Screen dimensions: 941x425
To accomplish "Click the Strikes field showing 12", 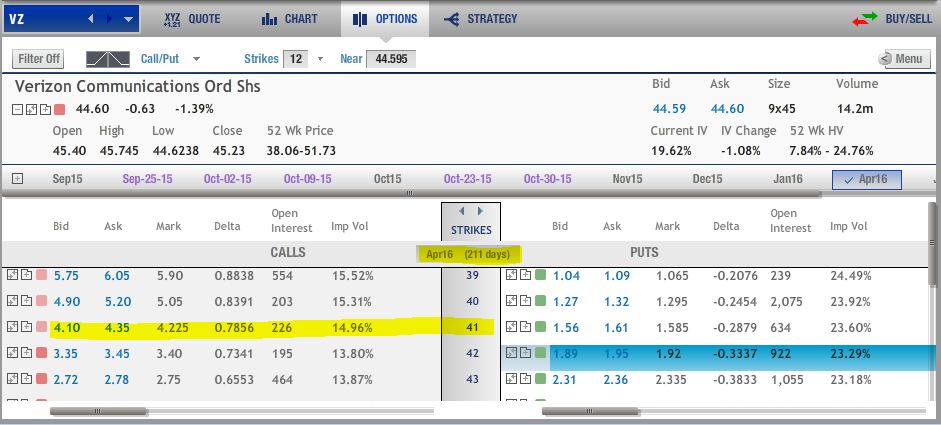I will 295,59.
